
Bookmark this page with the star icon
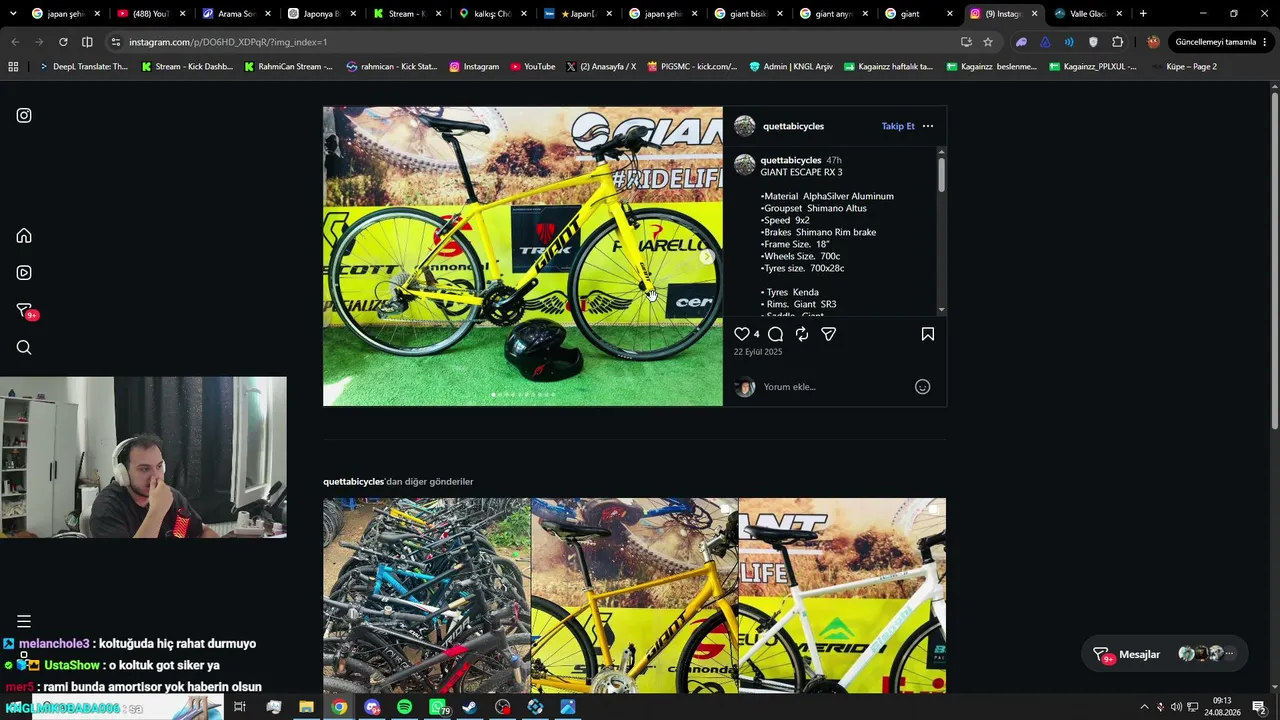tap(988, 42)
